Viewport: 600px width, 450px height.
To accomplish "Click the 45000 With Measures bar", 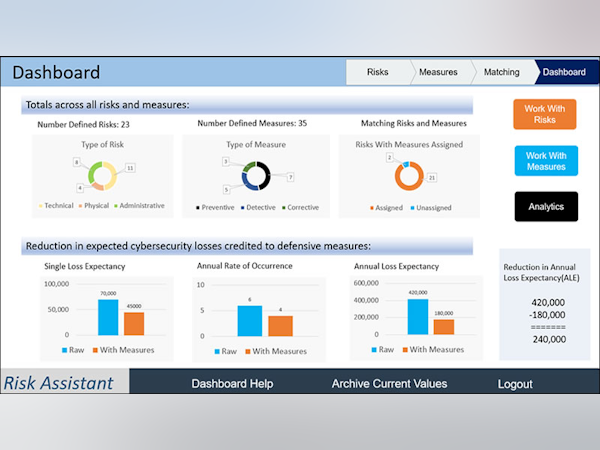I will pos(134,324).
